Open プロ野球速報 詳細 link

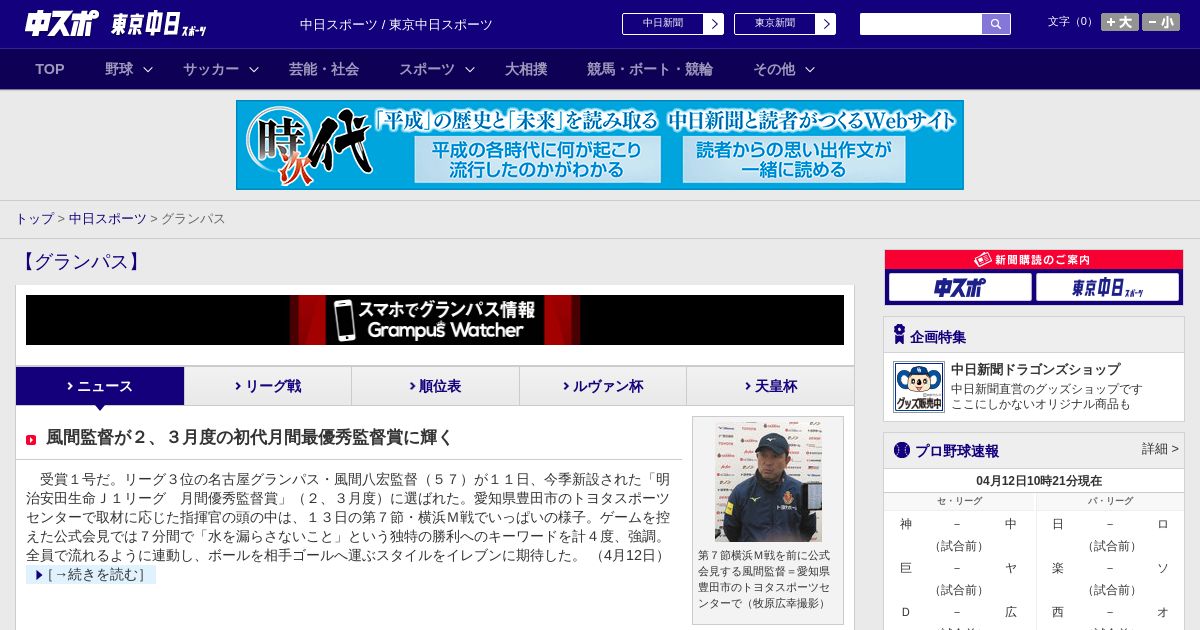click(1160, 449)
